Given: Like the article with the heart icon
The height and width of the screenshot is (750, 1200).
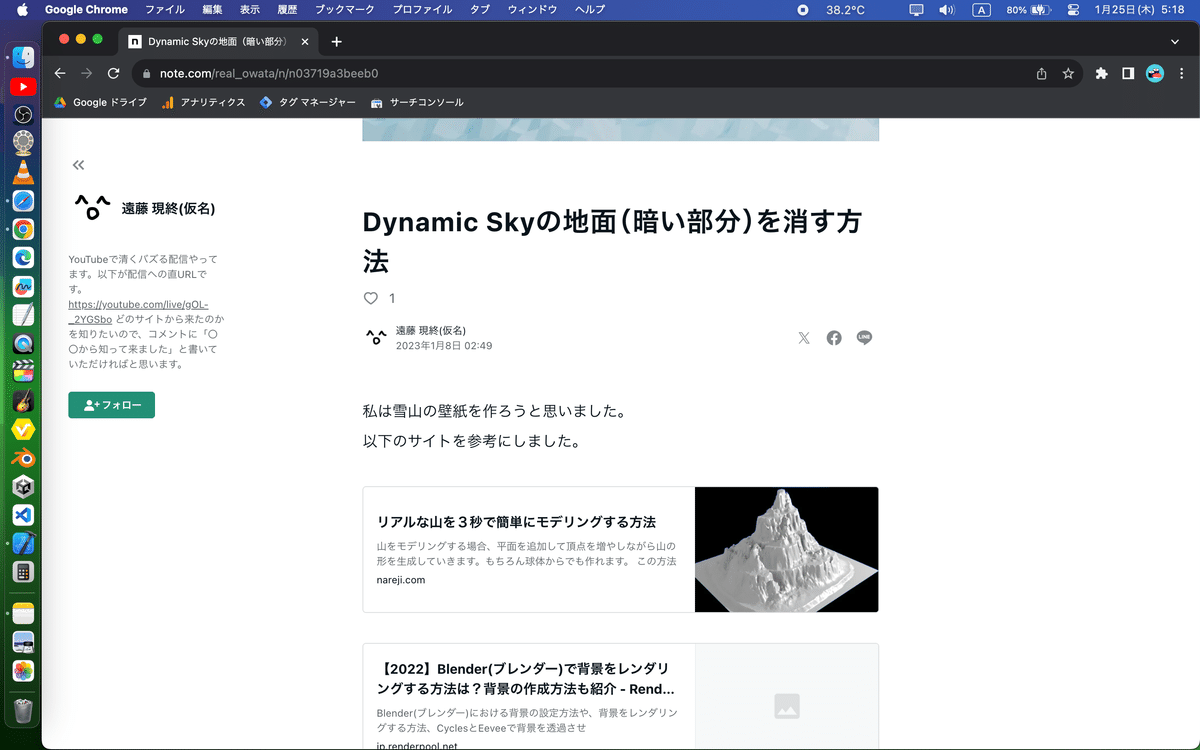Looking at the screenshot, I should coord(371,298).
